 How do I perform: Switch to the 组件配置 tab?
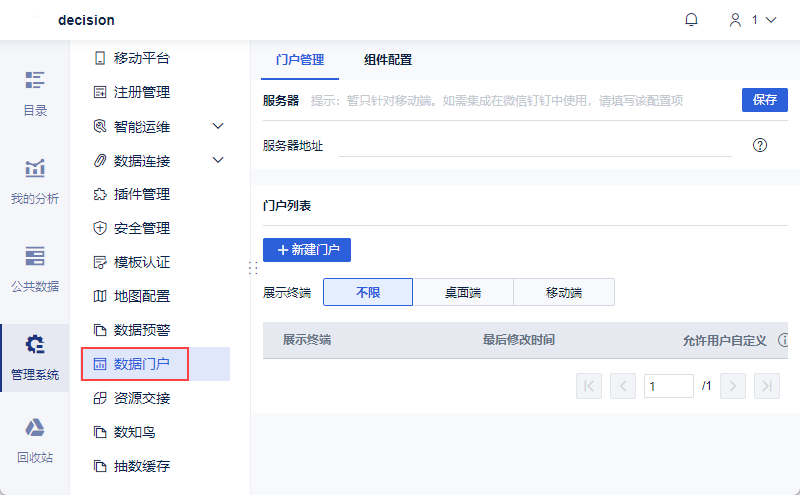pos(388,60)
